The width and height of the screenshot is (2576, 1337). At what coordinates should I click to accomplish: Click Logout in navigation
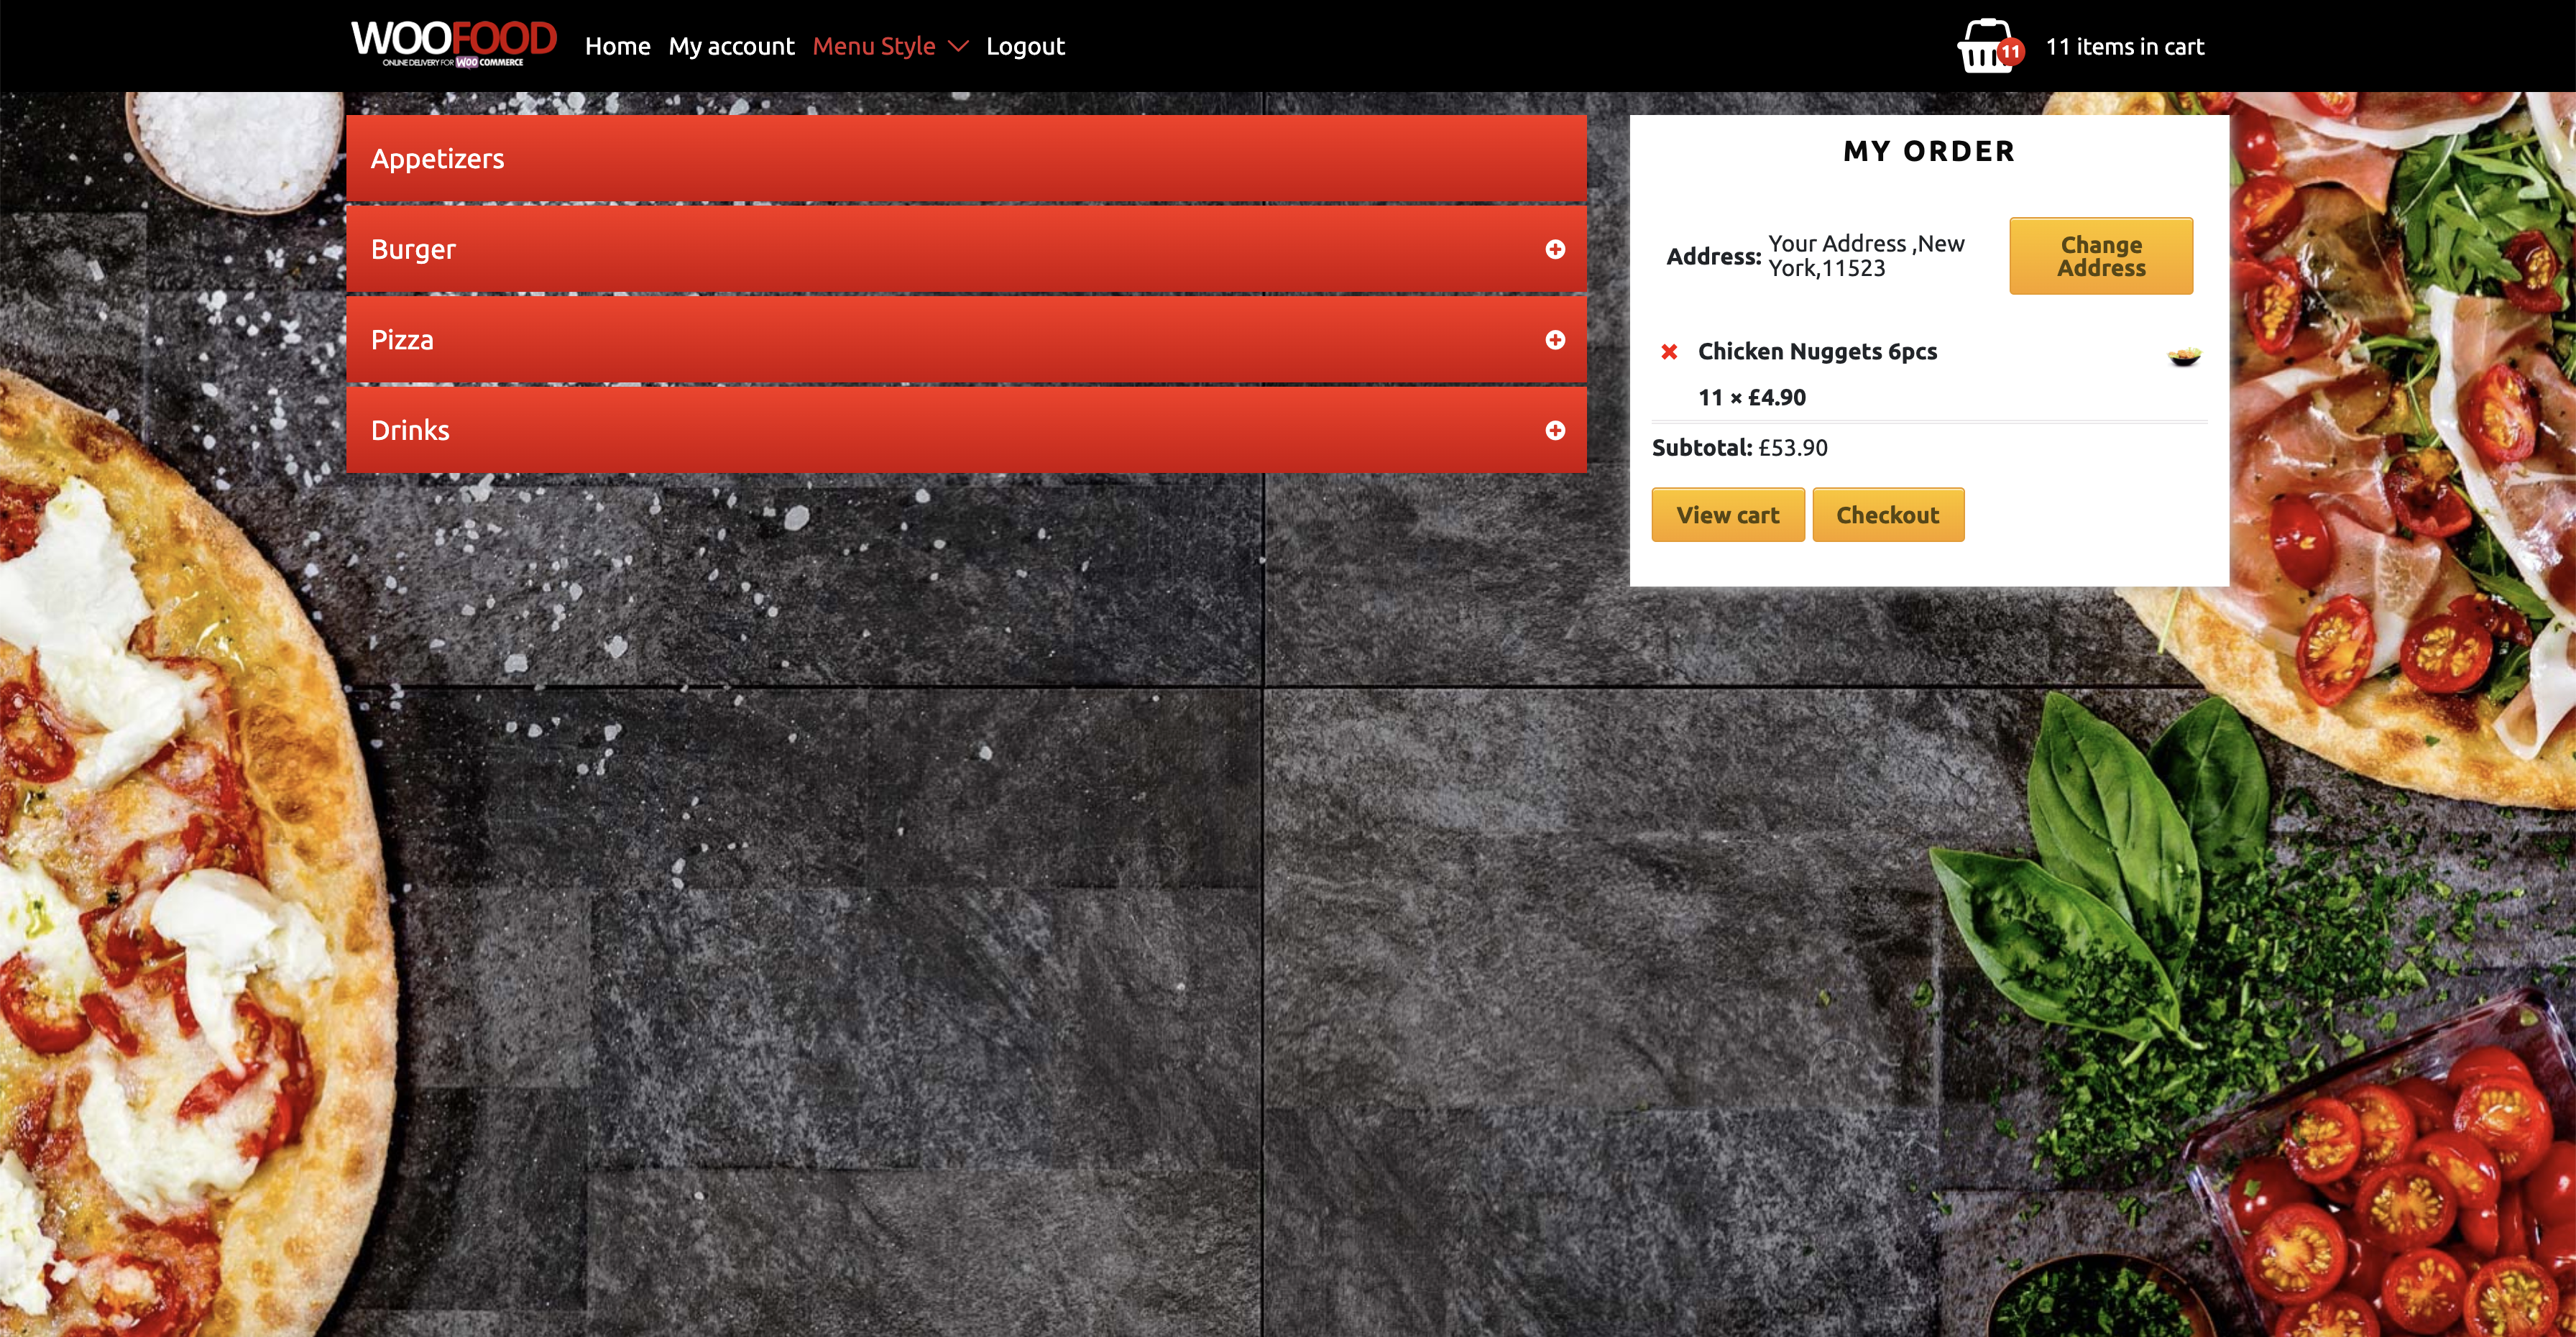(1025, 46)
